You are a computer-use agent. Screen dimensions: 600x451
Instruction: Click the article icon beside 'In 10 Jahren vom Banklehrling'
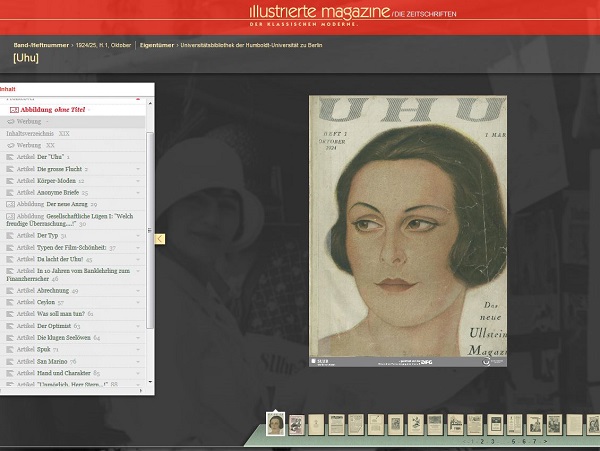pyautogui.click(x=10, y=271)
